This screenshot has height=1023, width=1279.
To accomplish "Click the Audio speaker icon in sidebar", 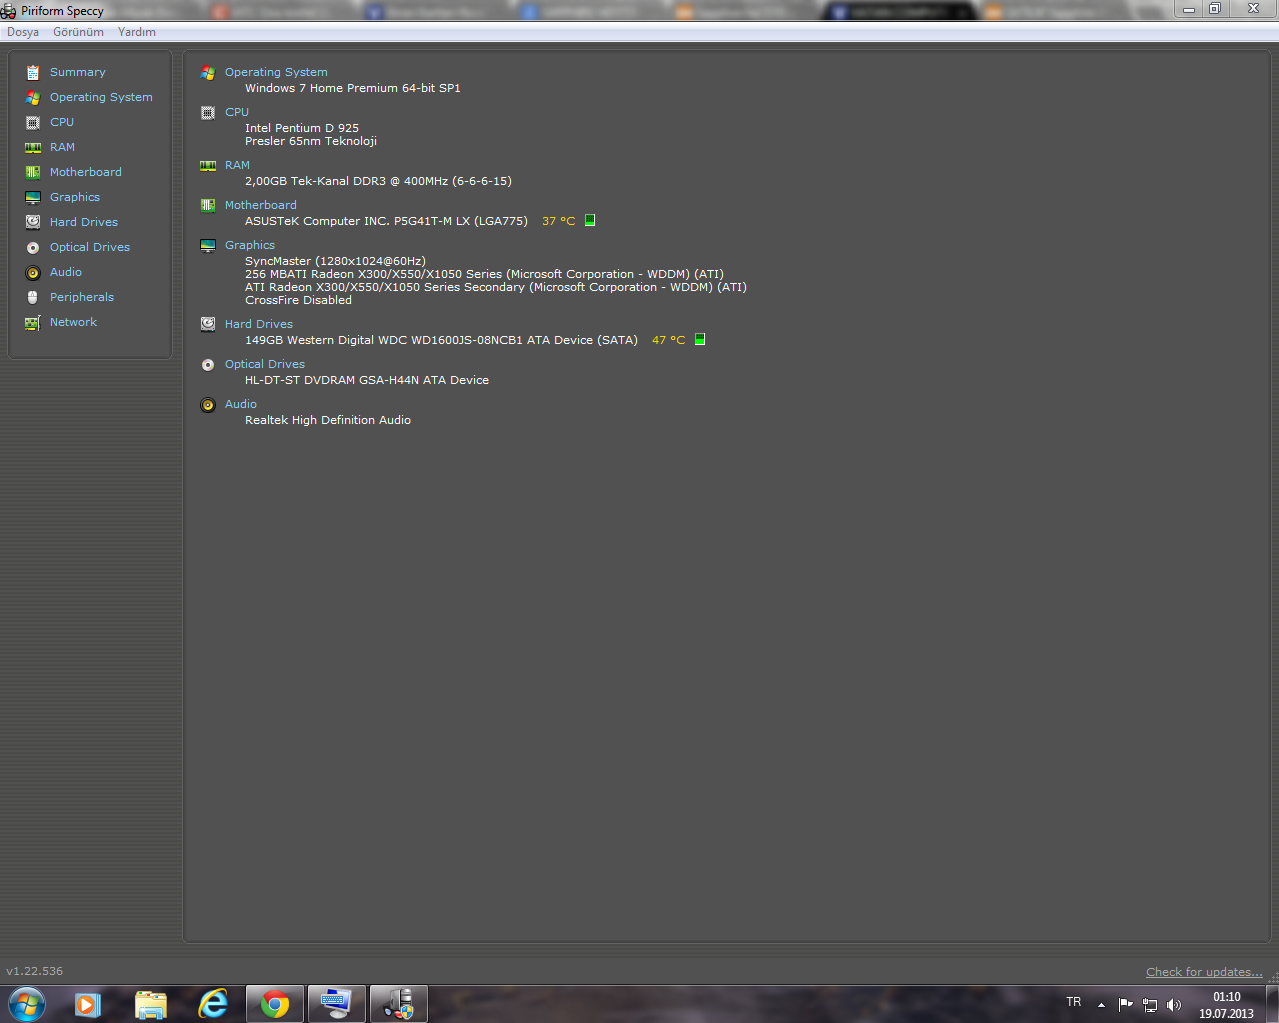I will click(x=33, y=272).
